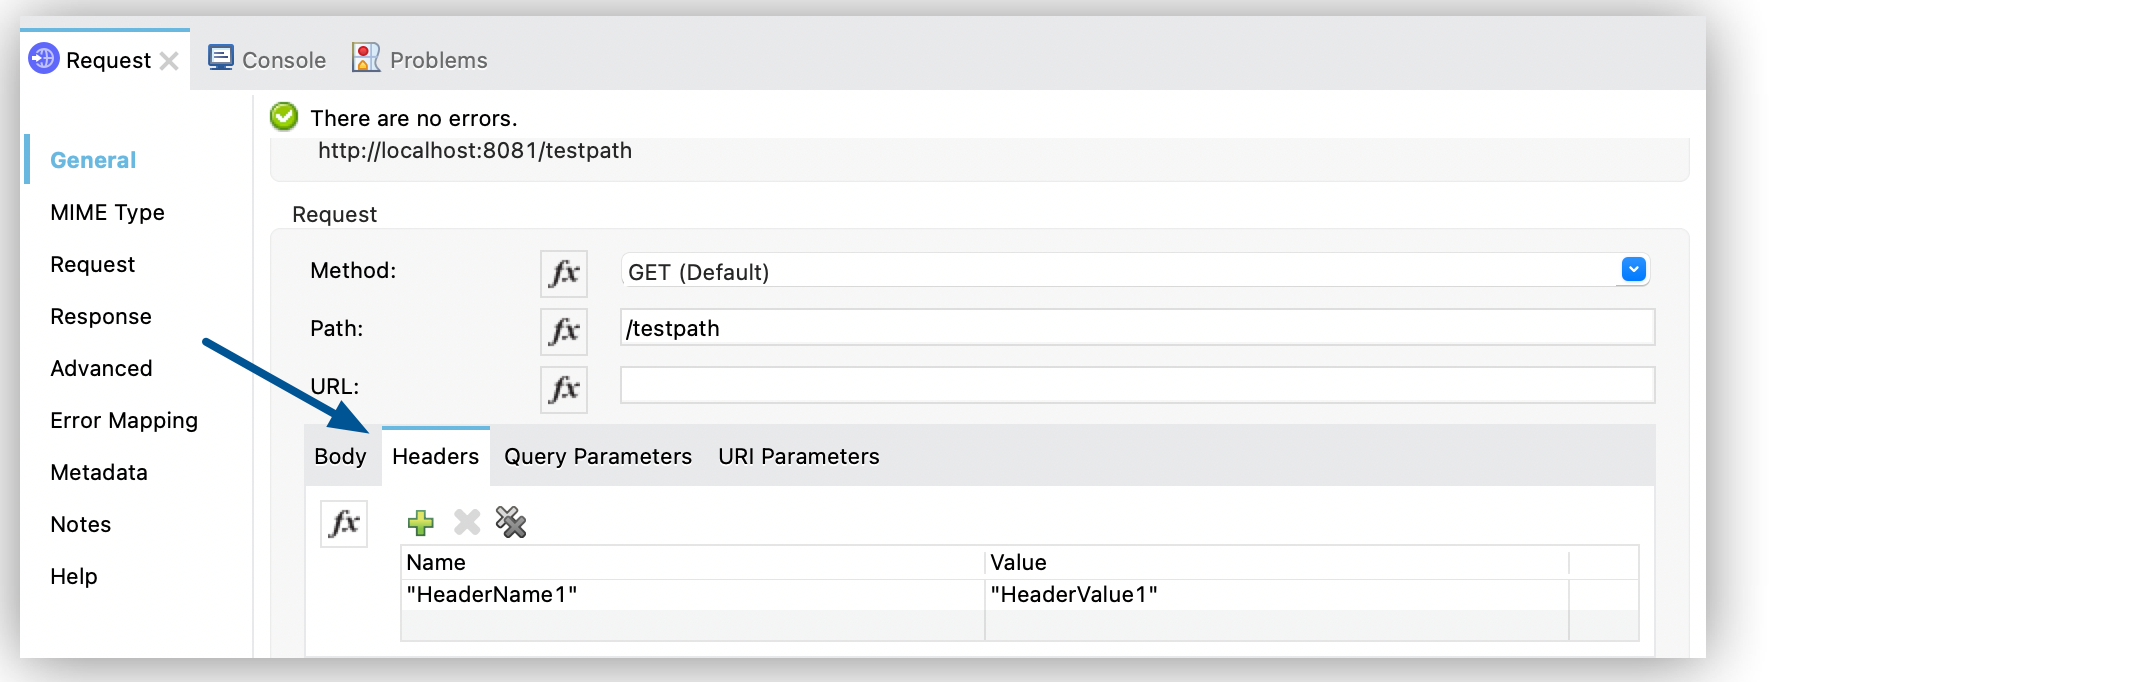
Task: Click the fx icon in the Headers toolbar
Action: 344,523
